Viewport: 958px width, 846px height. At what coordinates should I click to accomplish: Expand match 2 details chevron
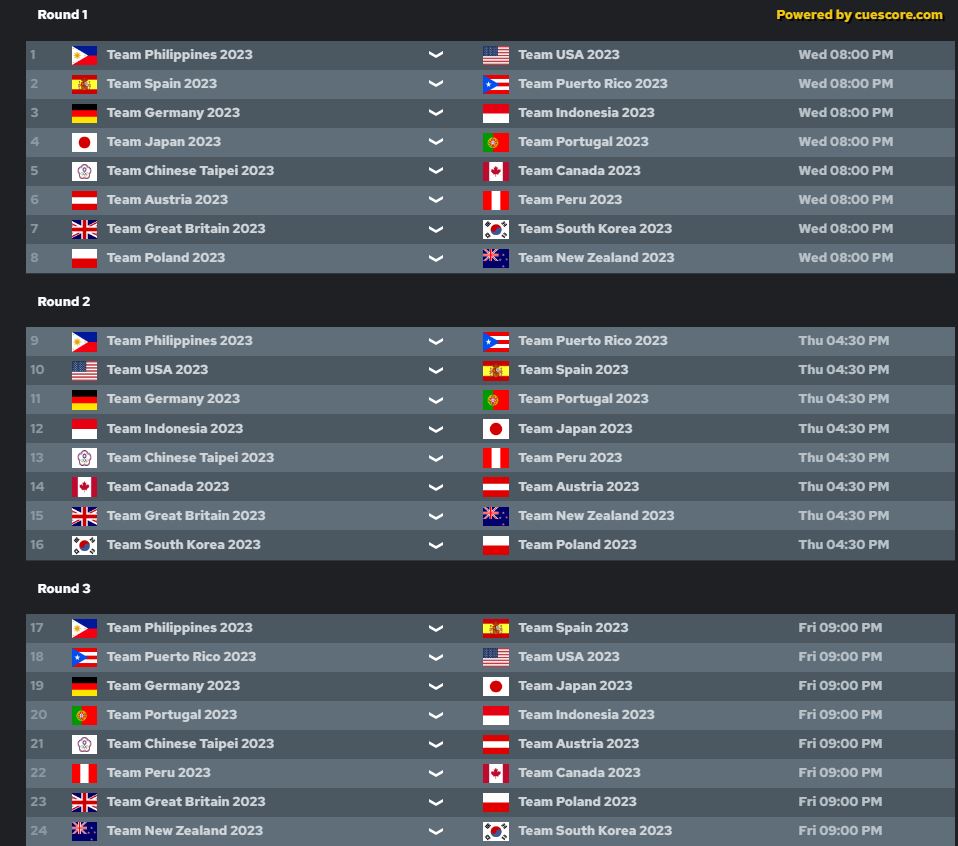[436, 84]
